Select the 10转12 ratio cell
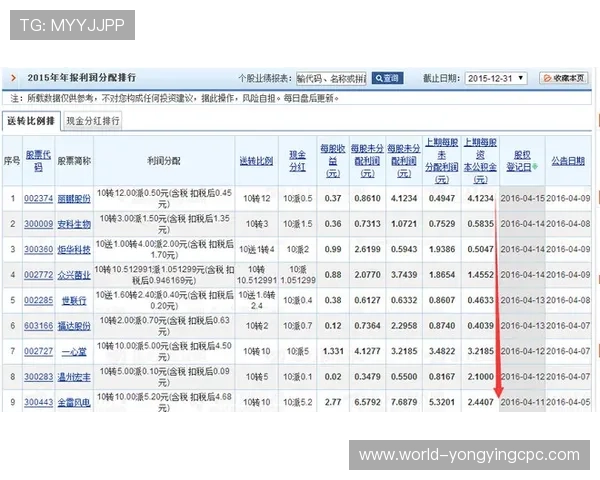Viewport: 600px width, 480px height. pyautogui.click(x=256, y=198)
